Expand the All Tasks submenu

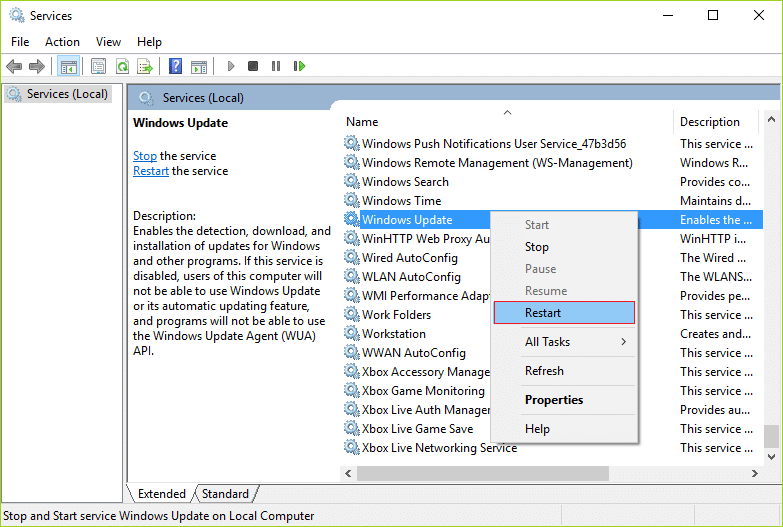pos(564,342)
